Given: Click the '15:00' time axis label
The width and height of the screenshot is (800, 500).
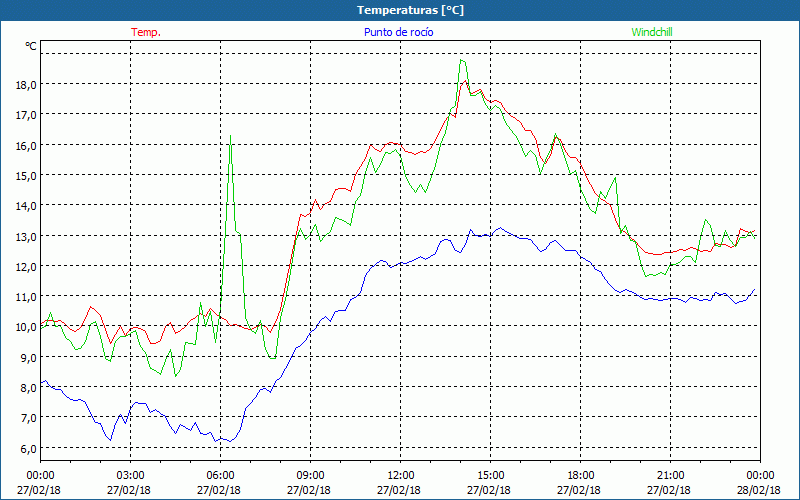Looking at the screenshot, I should 490,476.
